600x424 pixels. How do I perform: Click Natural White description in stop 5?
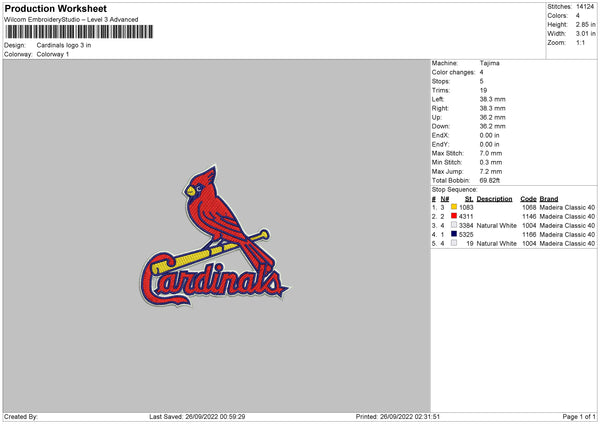pyautogui.click(x=497, y=244)
